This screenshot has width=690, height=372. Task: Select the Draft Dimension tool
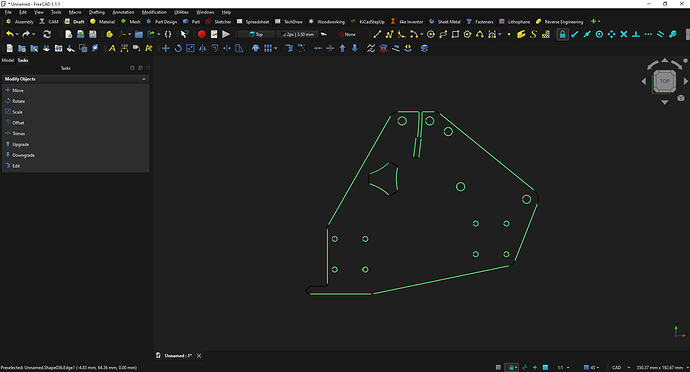pyautogui.click(x=124, y=48)
